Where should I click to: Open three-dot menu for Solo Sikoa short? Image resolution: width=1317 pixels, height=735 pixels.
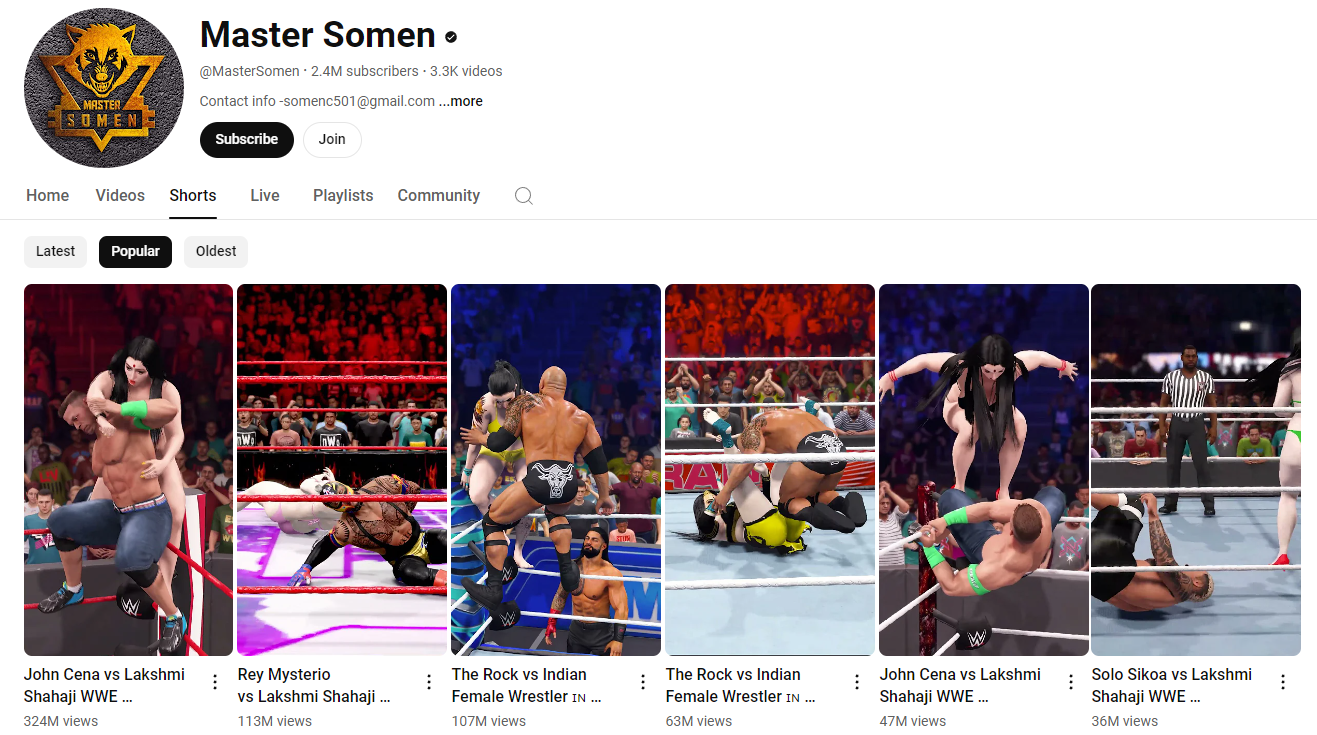pyautogui.click(x=1283, y=682)
